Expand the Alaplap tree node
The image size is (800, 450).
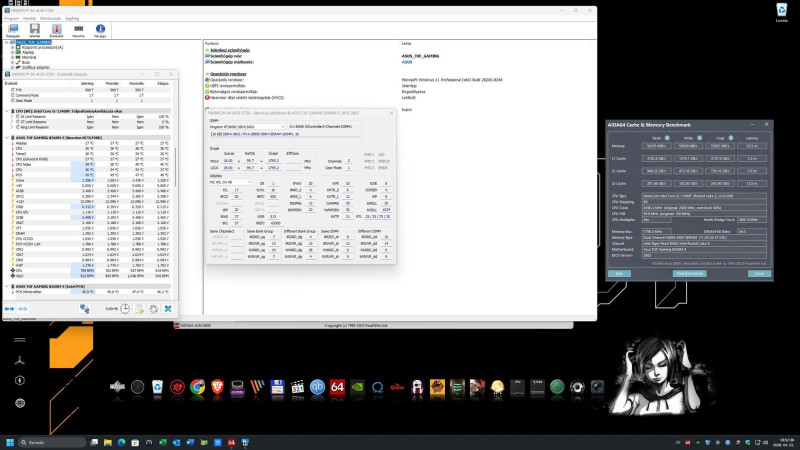click(13, 52)
